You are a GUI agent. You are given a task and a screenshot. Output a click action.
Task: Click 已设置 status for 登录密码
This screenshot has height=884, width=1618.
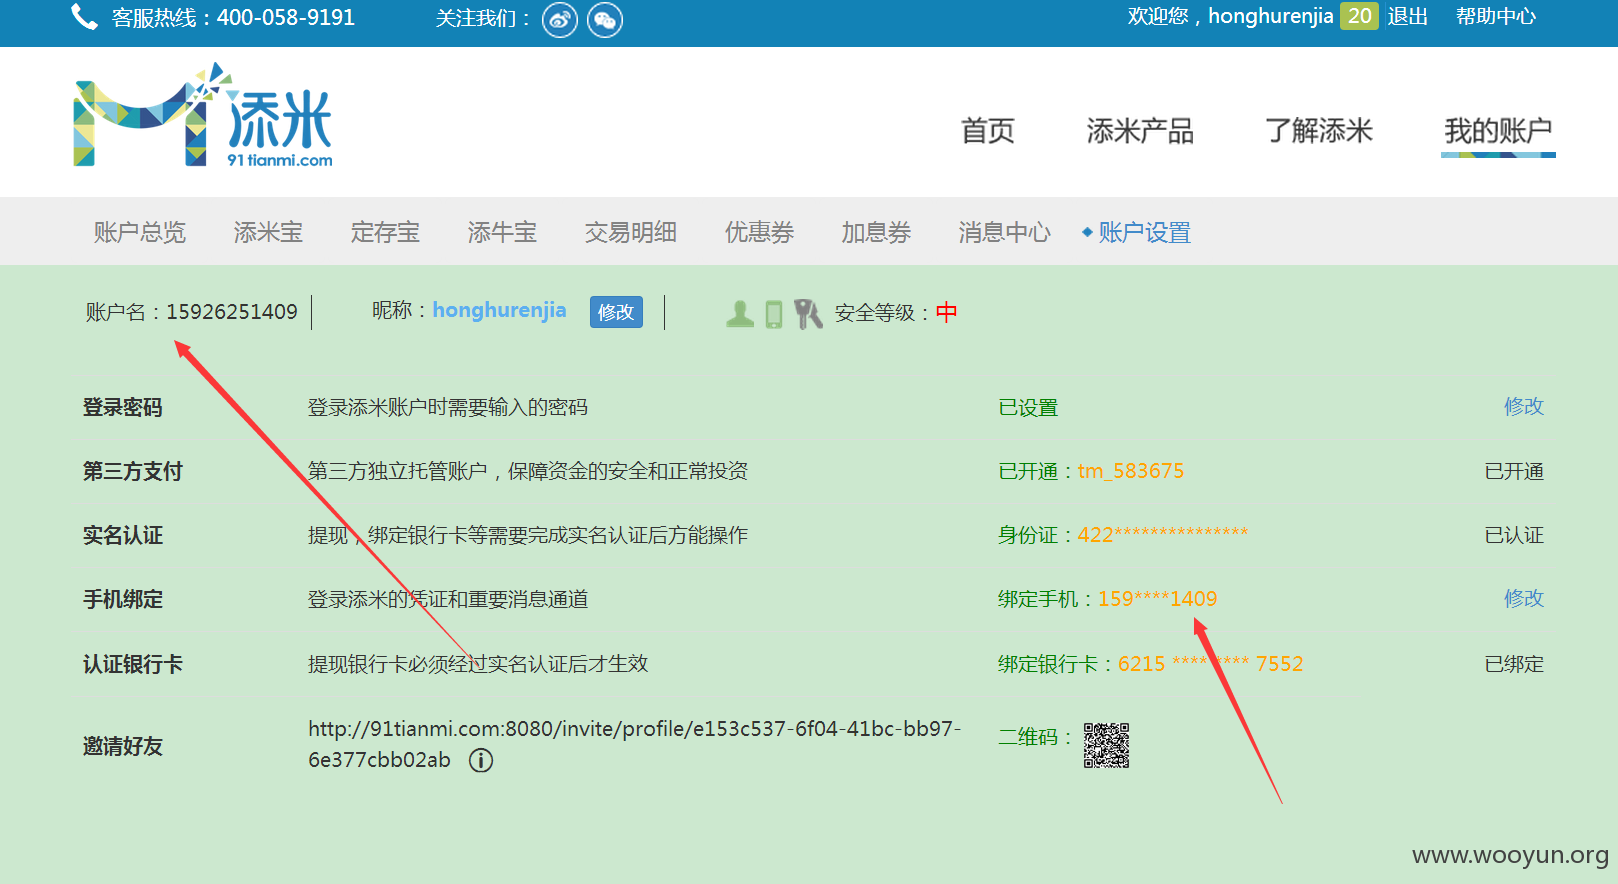[1028, 407]
